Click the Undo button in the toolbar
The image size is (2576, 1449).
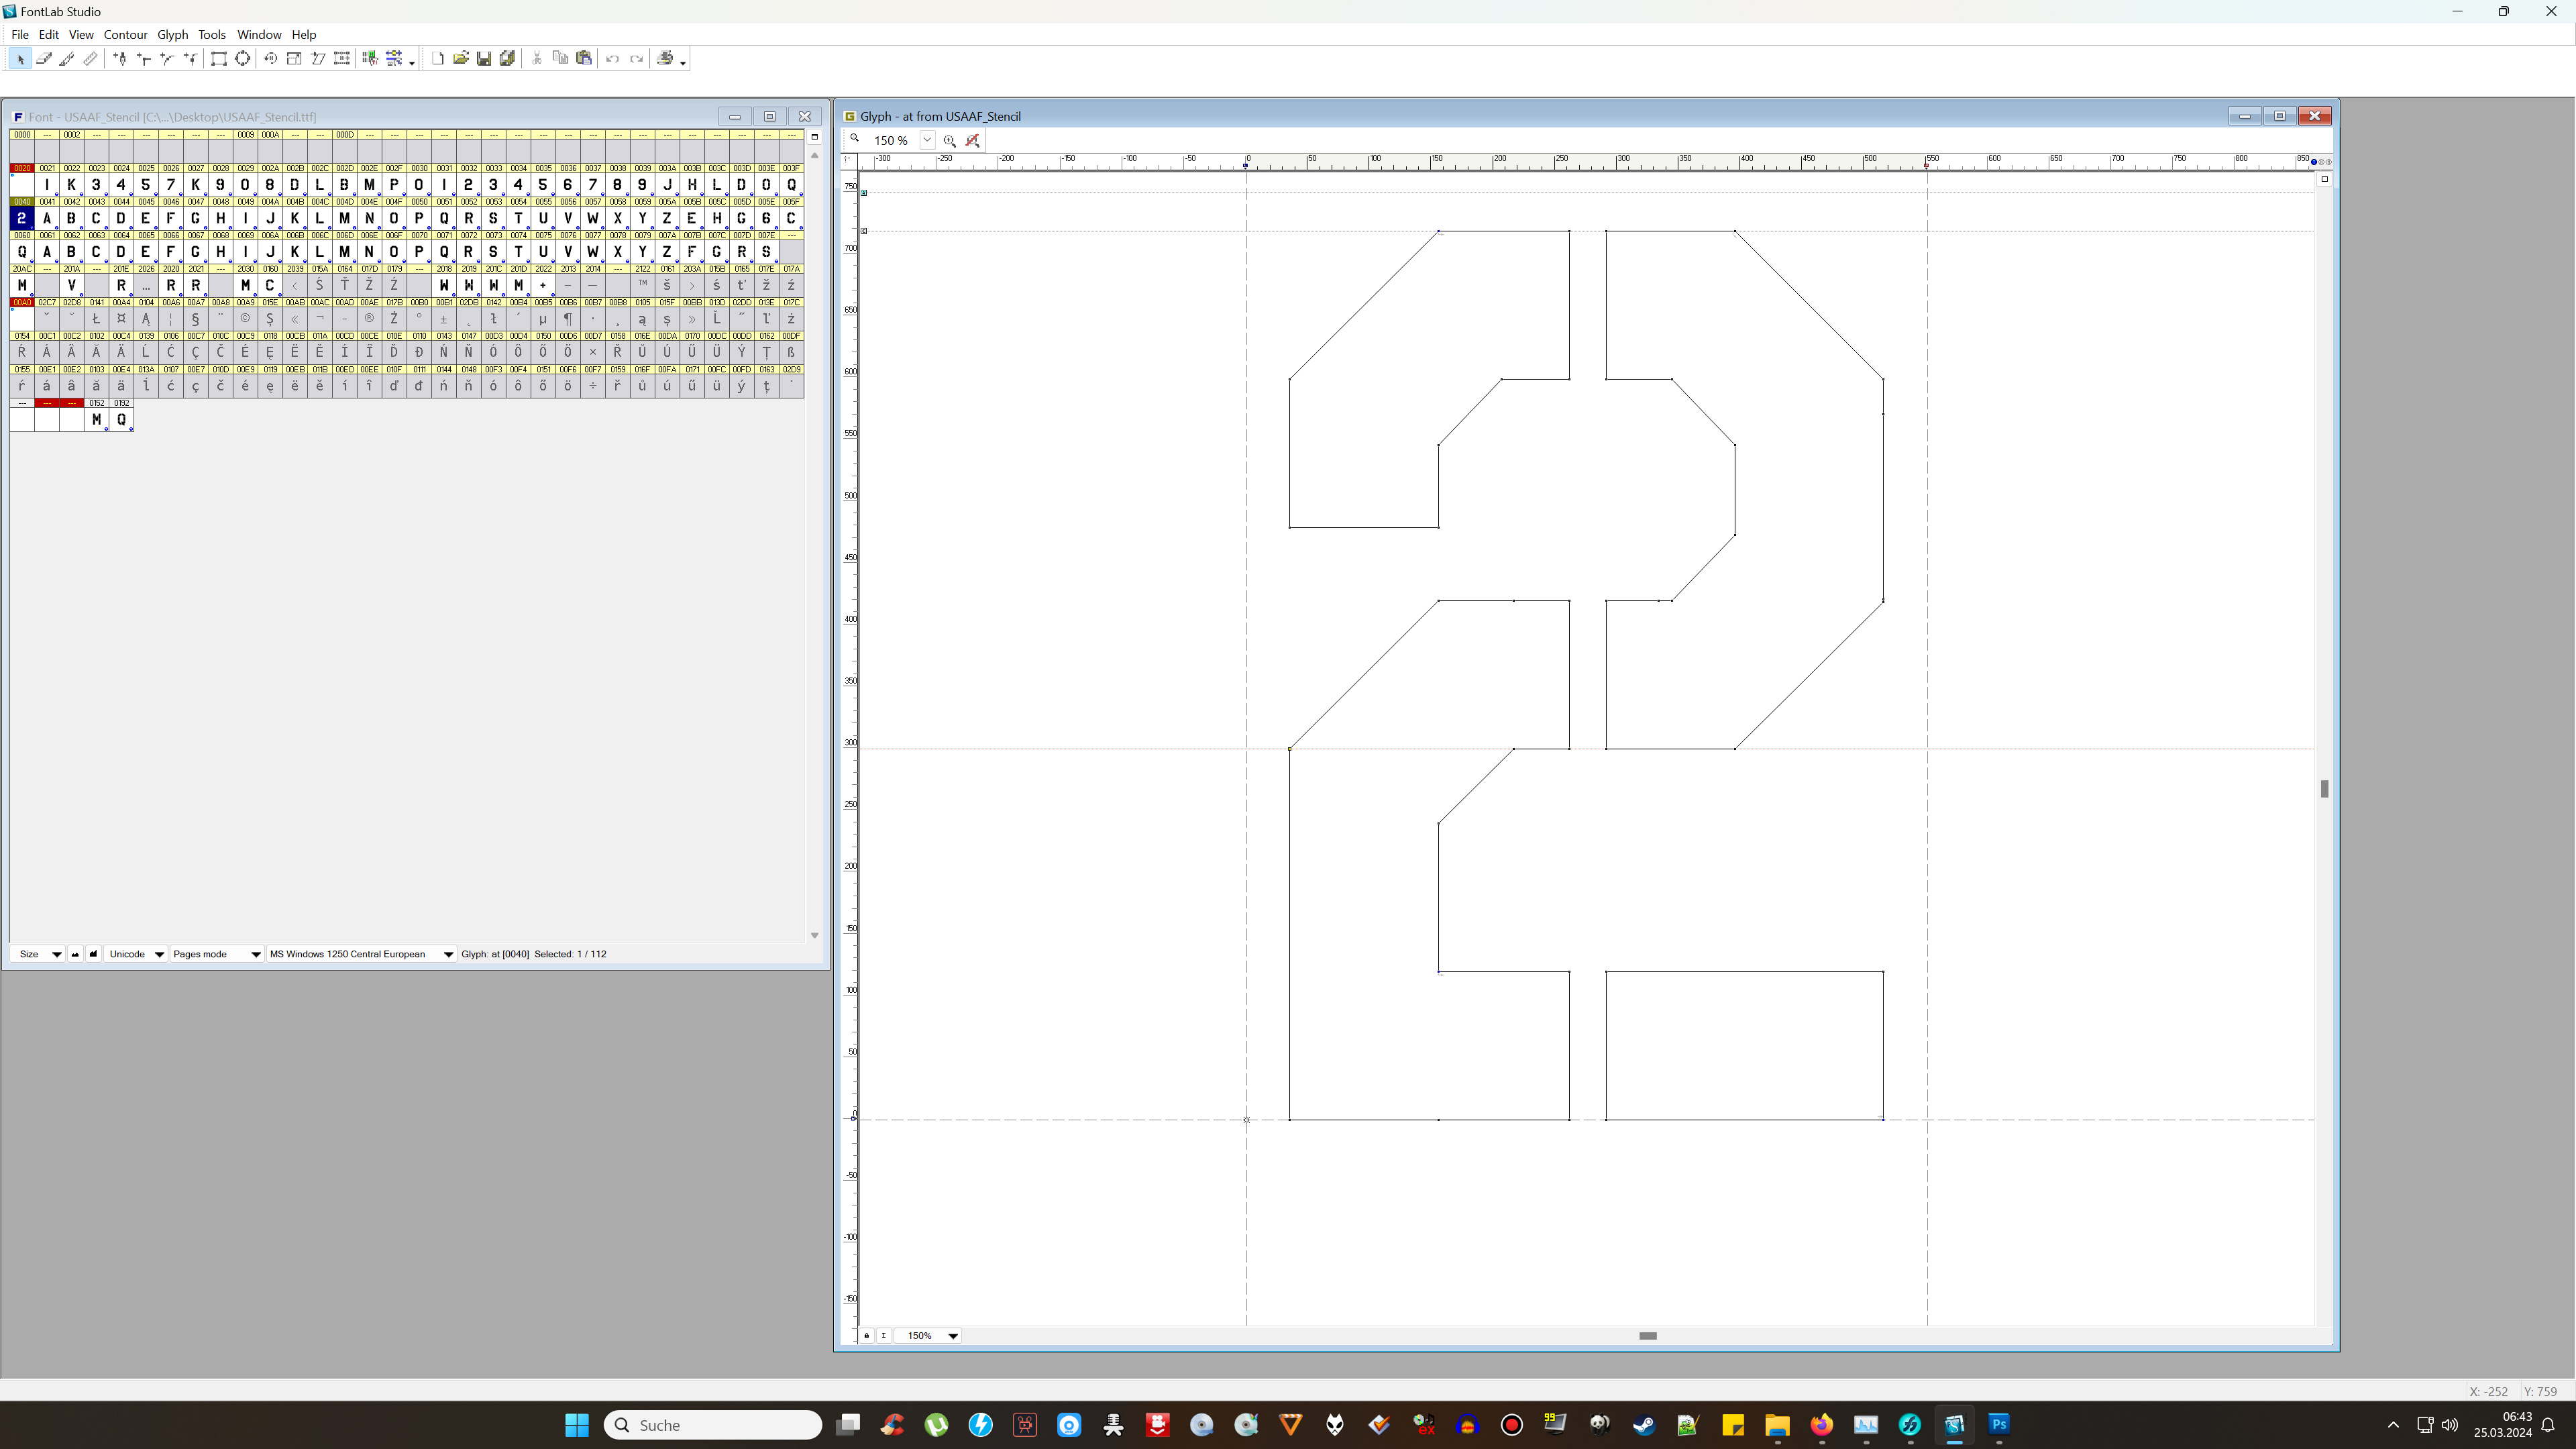(613, 59)
